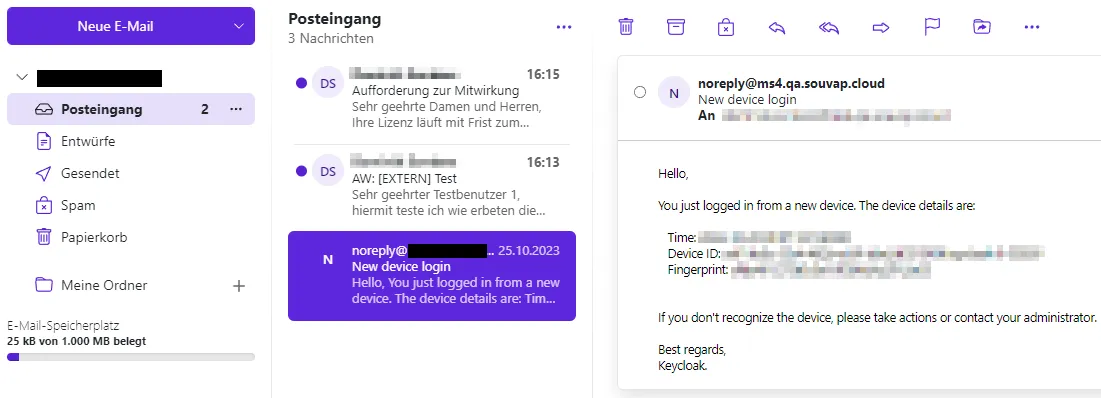The image size is (1101, 398).
Task: Select the 'New device login' email in list
Action: pos(432,276)
